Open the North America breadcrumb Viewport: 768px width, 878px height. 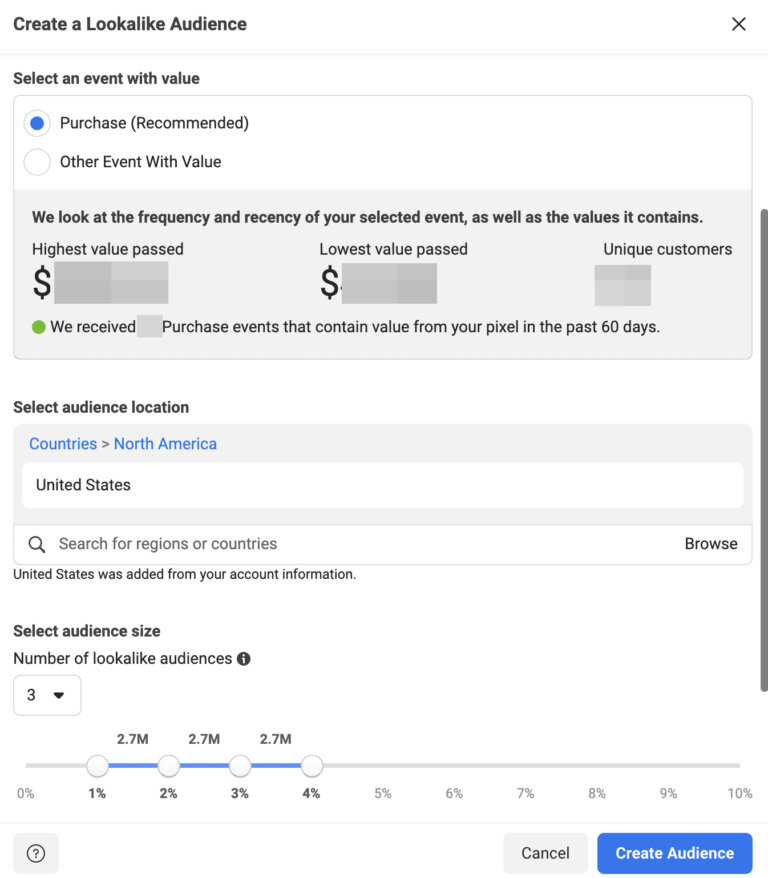coord(165,443)
